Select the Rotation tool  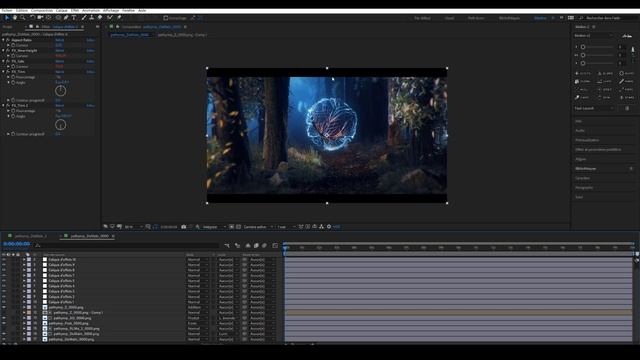[32, 18]
